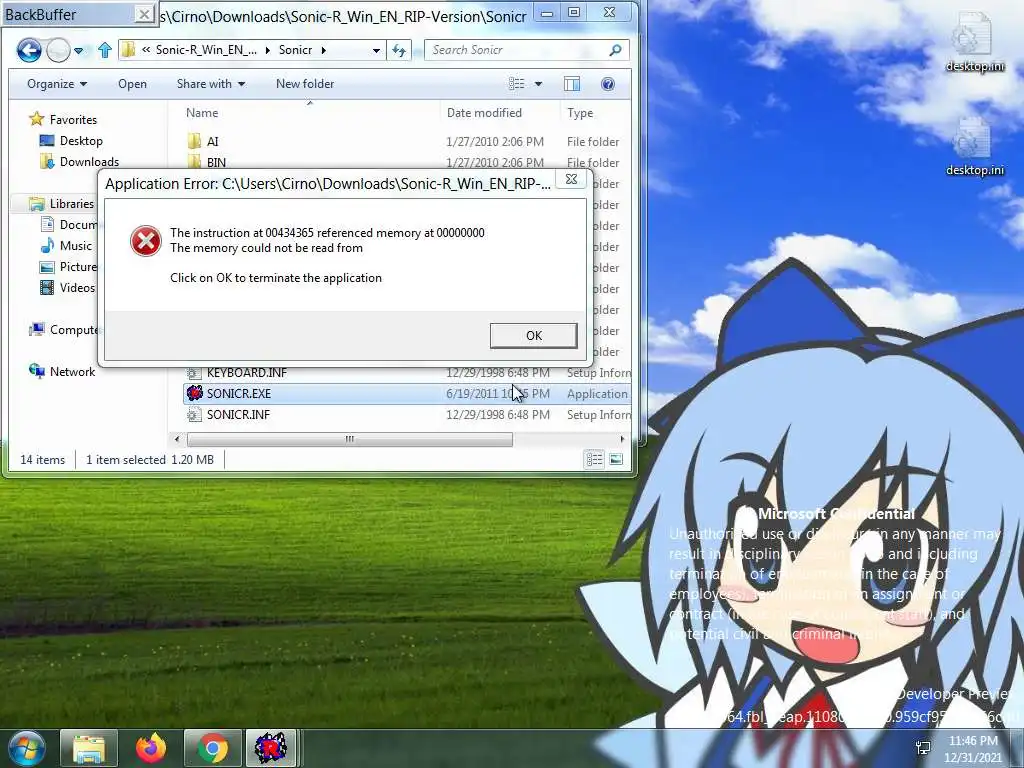The width and height of the screenshot is (1024, 768).
Task: Open the Organize menu
Action: tap(57, 84)
